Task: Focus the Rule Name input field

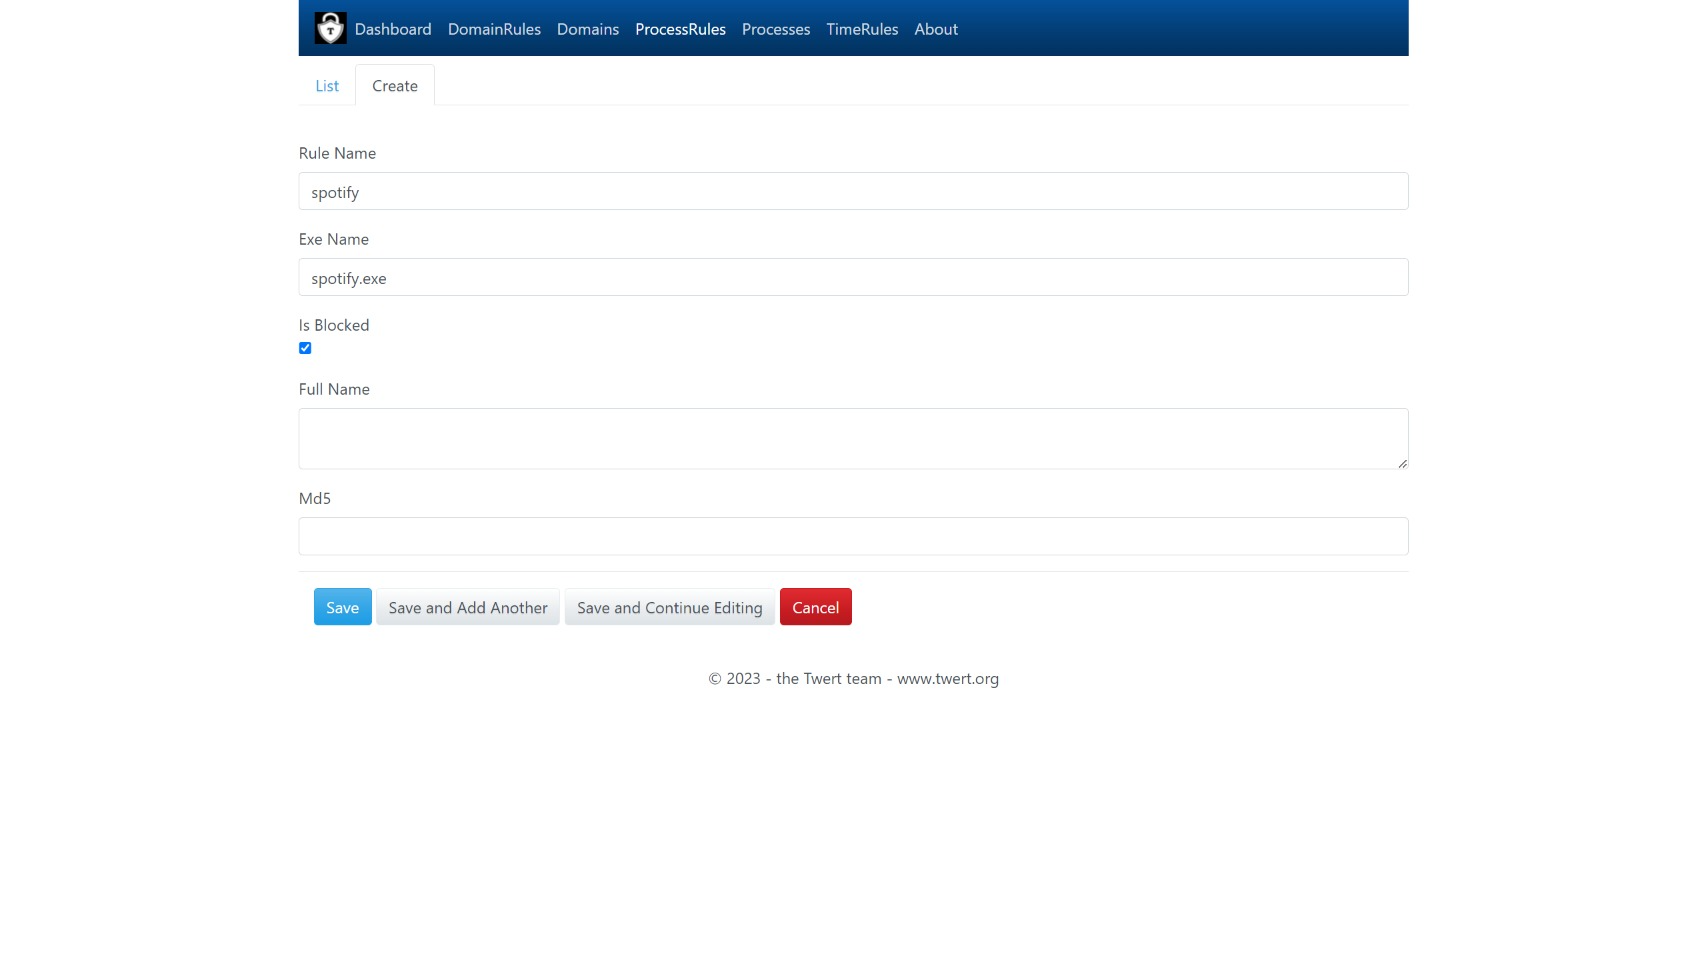Action: click(x=853, y=191)
